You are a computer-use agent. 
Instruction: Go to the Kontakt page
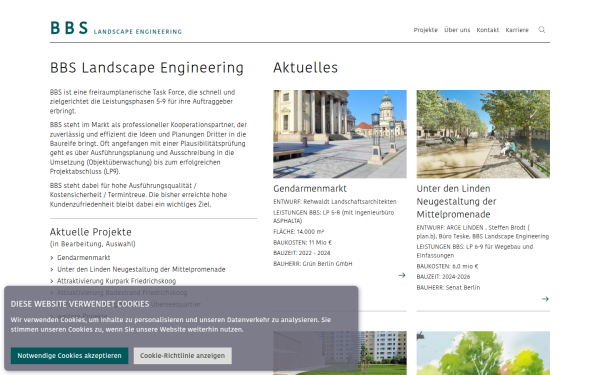(x=488, y=30)
